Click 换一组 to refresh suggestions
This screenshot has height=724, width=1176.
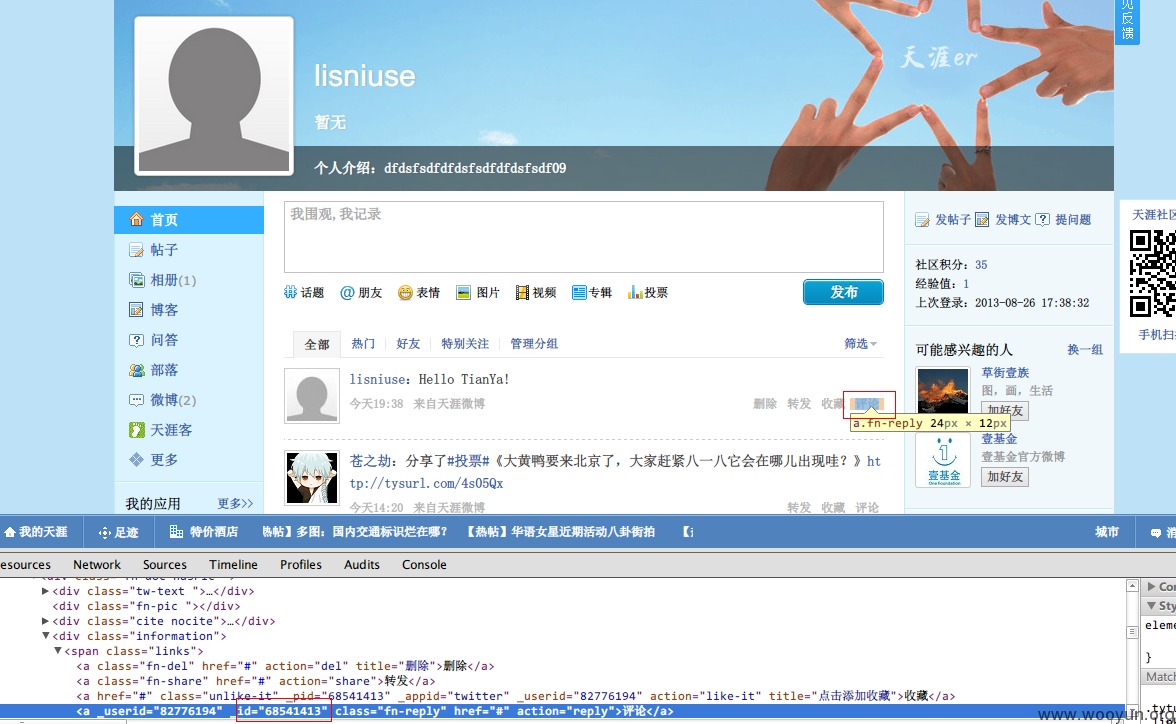[1084, 350]
